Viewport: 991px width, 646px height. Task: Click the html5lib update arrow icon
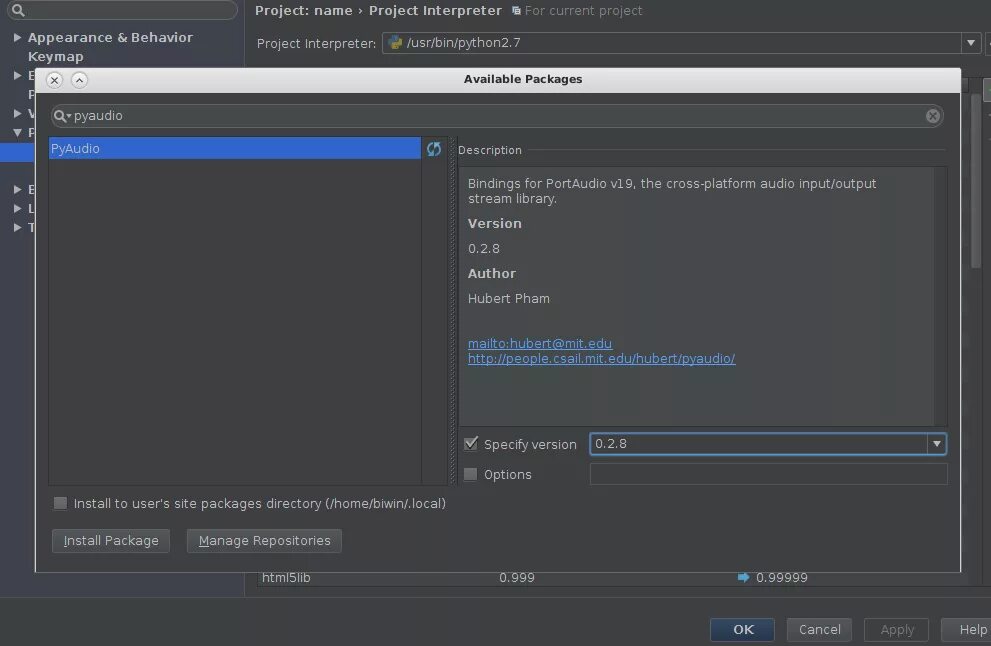click(x=743, y=577)
